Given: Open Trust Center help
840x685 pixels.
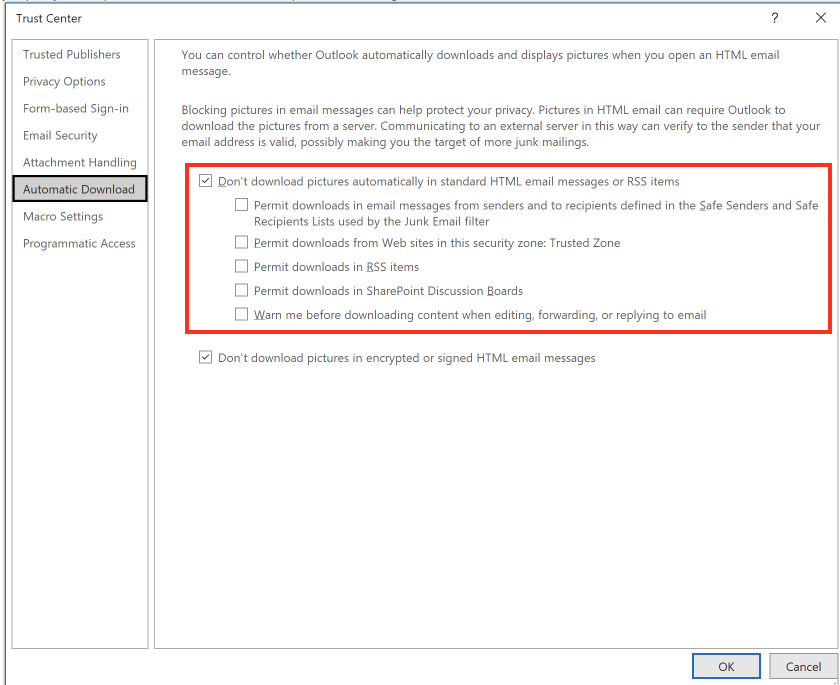Looking at the screenshot, I should coord(774,18).
